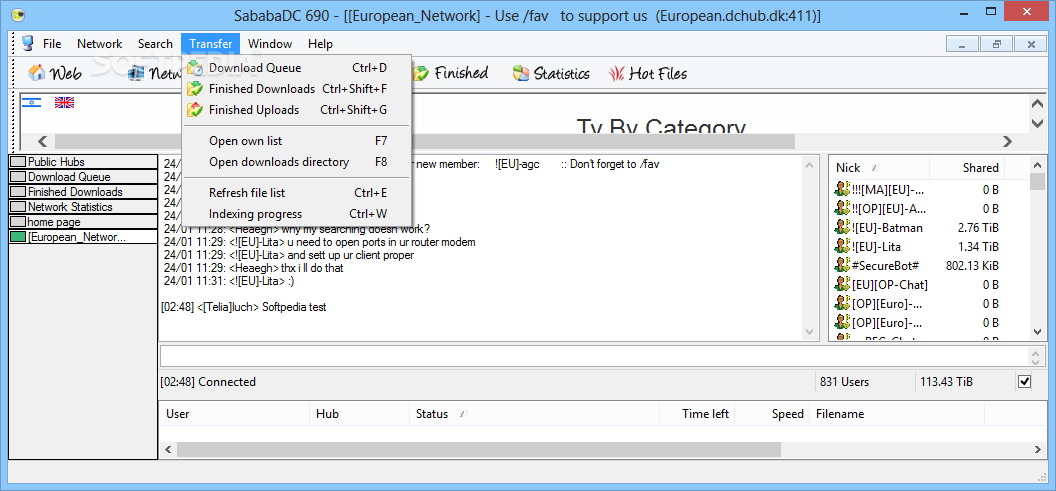Click the UK flag language icon
Viewport: 1056px width, 491px height.
(65, 102)
